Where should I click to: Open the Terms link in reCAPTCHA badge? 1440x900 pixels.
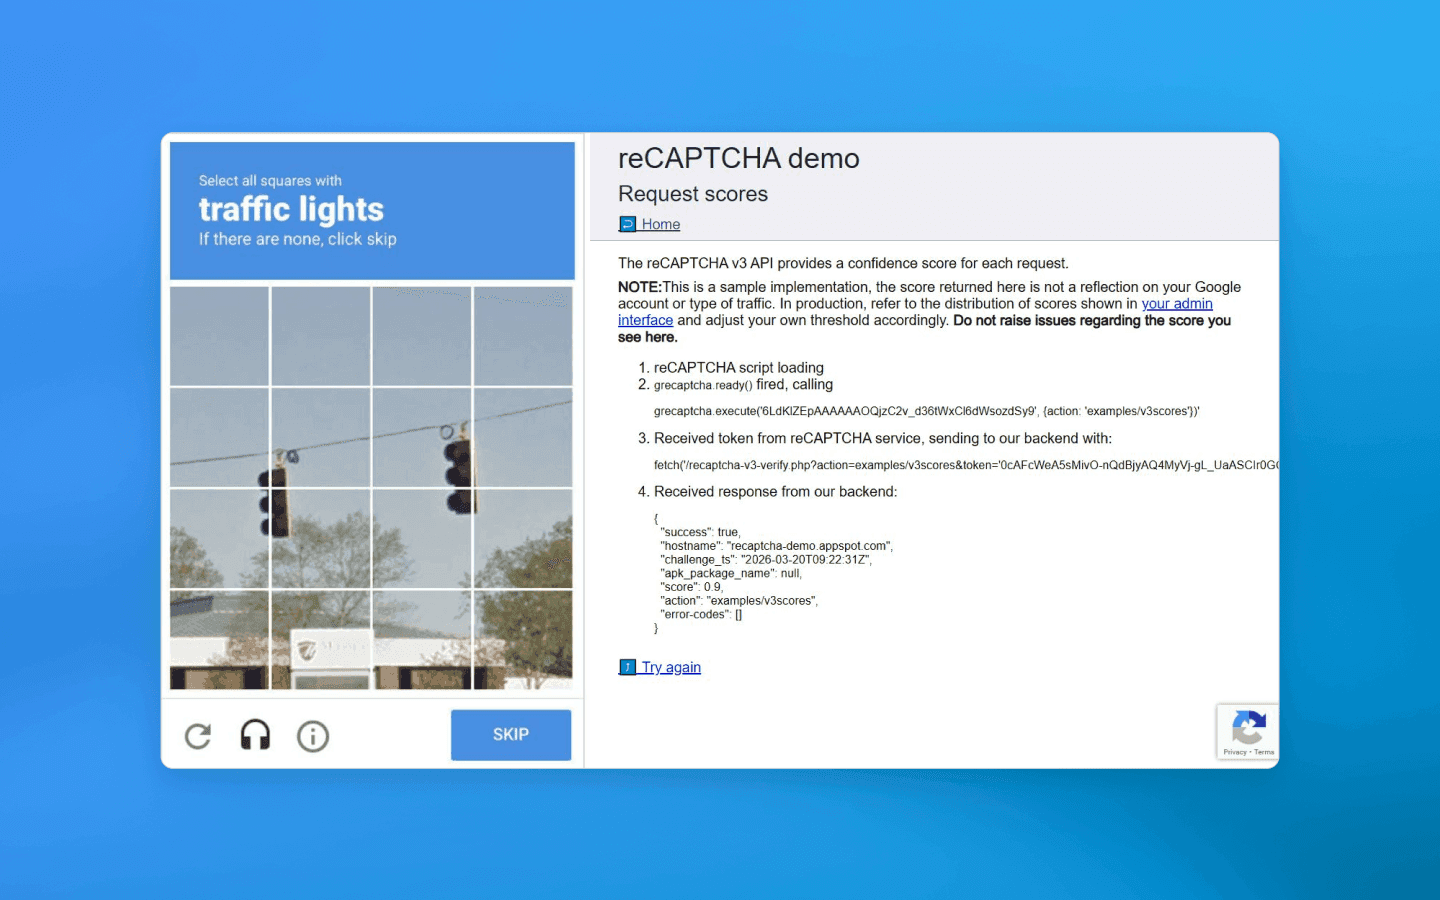1264,752
